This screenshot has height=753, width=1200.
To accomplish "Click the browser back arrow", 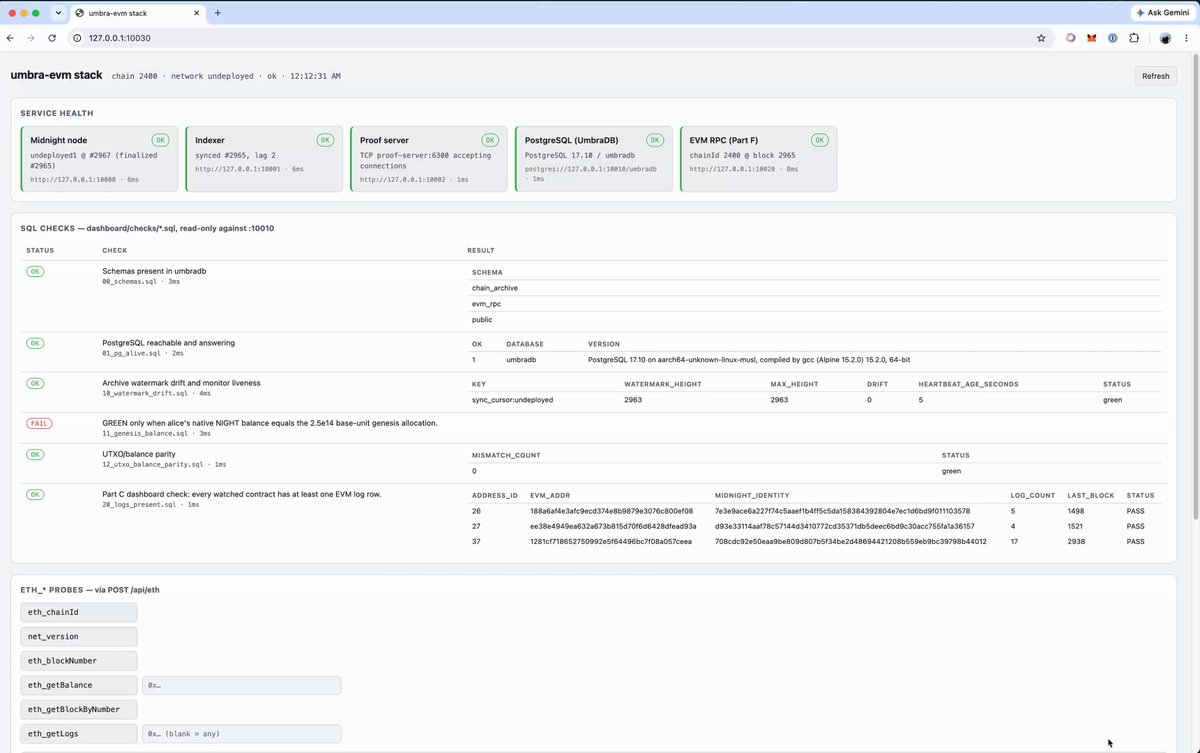I will [11, 38].
